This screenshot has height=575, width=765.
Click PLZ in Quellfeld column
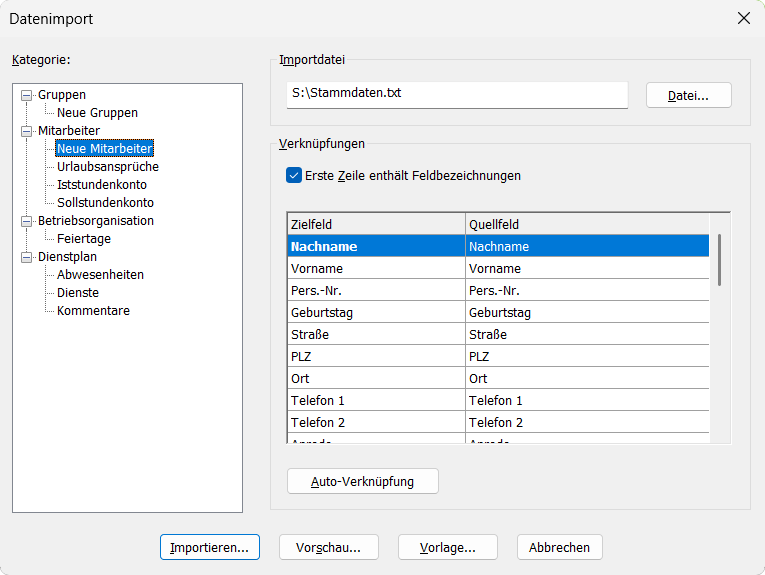point(587,356)
